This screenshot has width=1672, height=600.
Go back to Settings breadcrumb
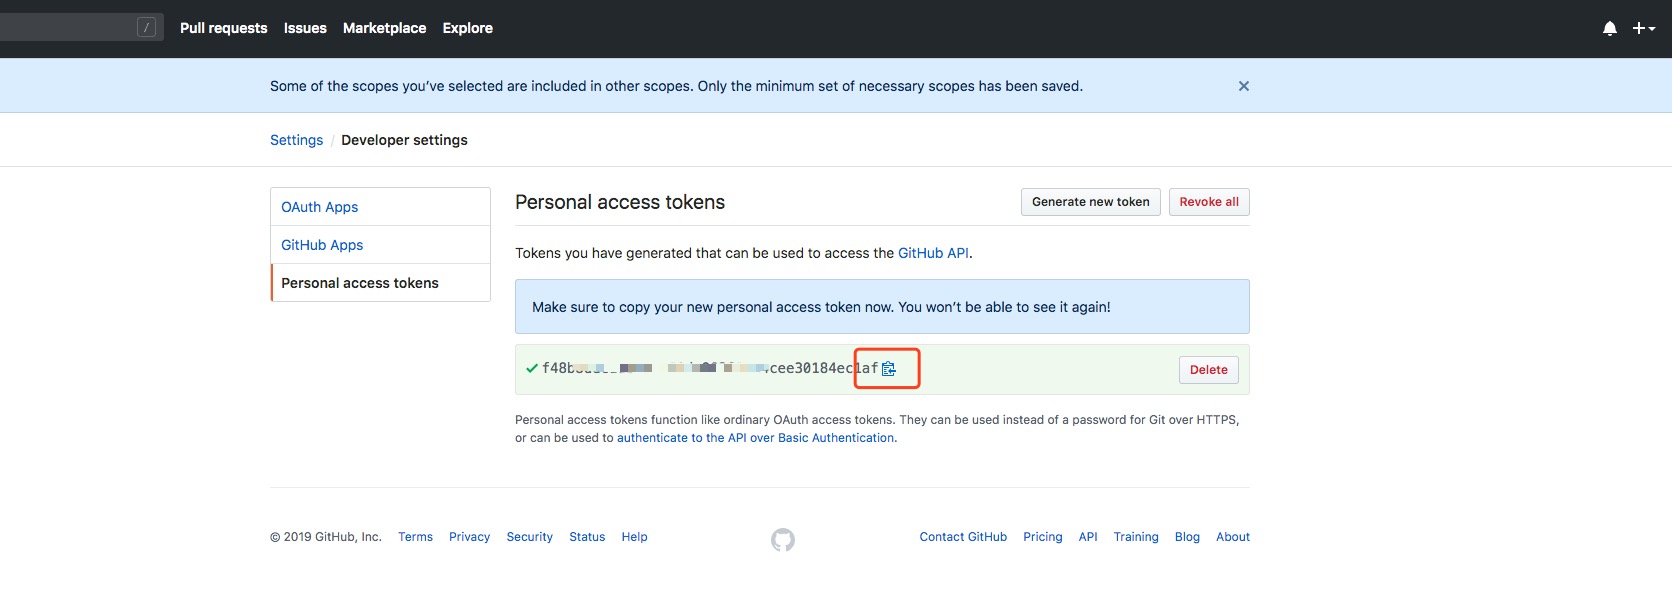coord(296,140)
